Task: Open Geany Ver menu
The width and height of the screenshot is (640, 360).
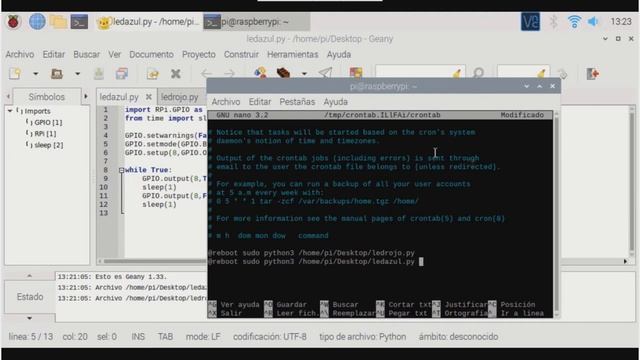Action: click(x=114, y=54)
